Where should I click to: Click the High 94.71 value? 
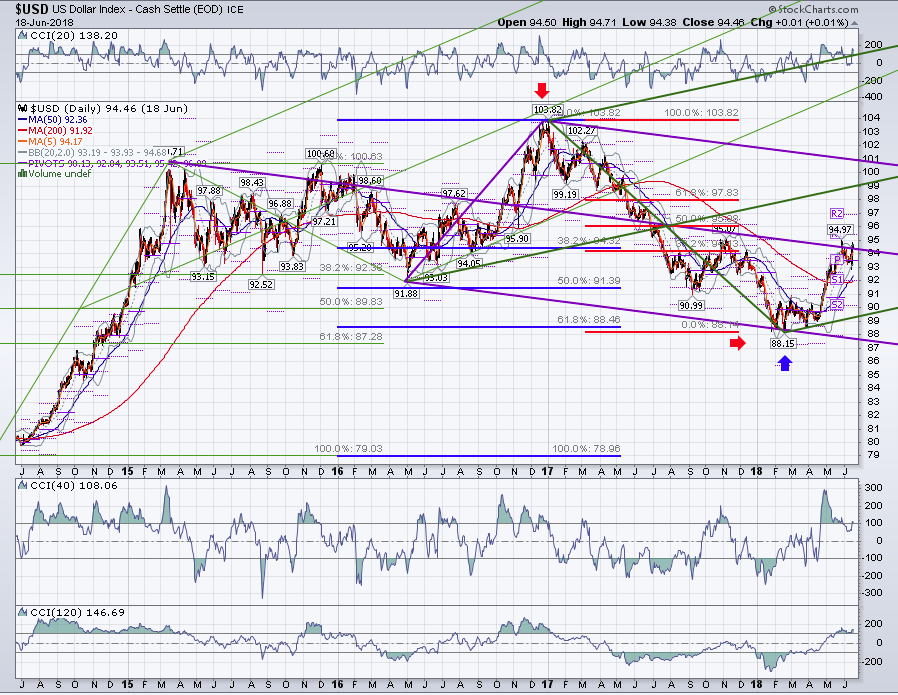coord(589,22)
